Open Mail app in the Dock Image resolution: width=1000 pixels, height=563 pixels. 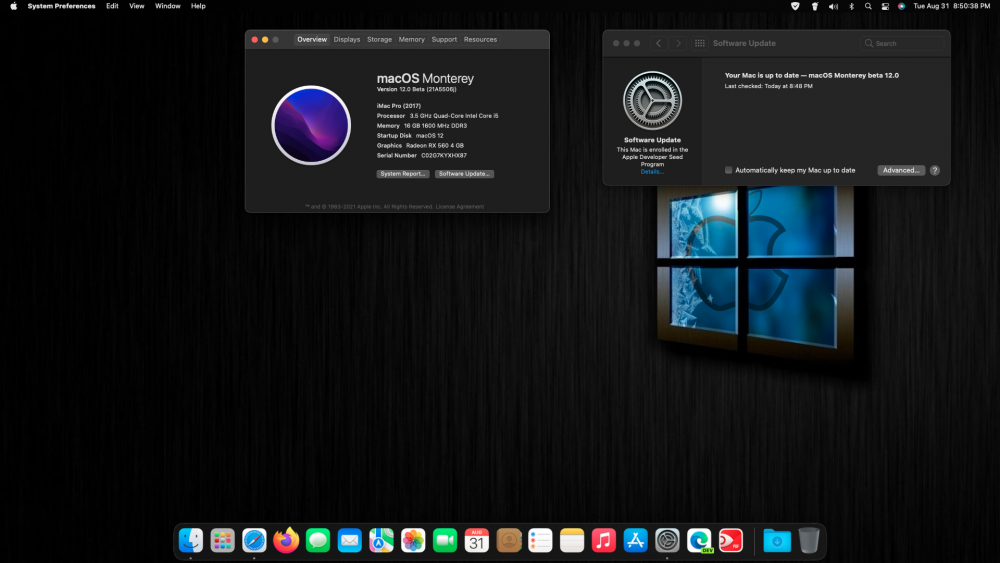(x=349, y=541)
